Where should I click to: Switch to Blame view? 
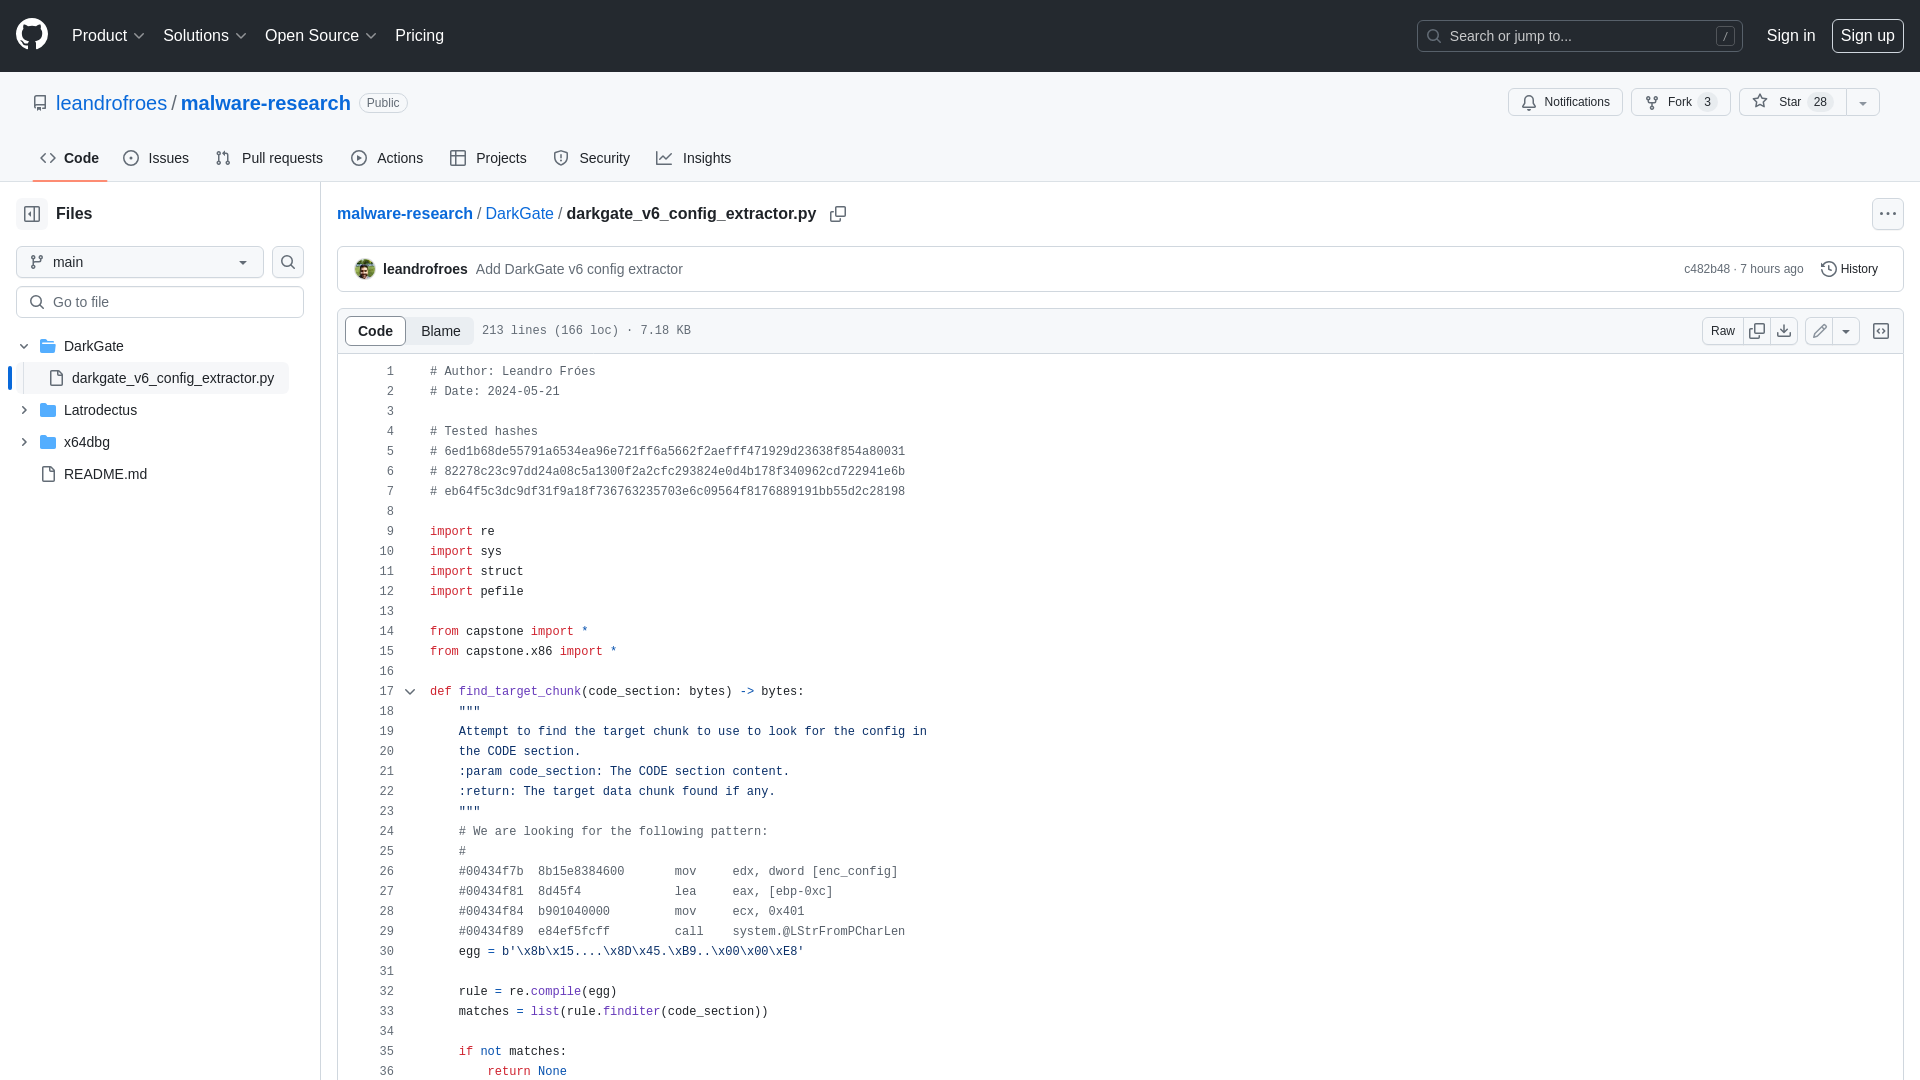440,331
